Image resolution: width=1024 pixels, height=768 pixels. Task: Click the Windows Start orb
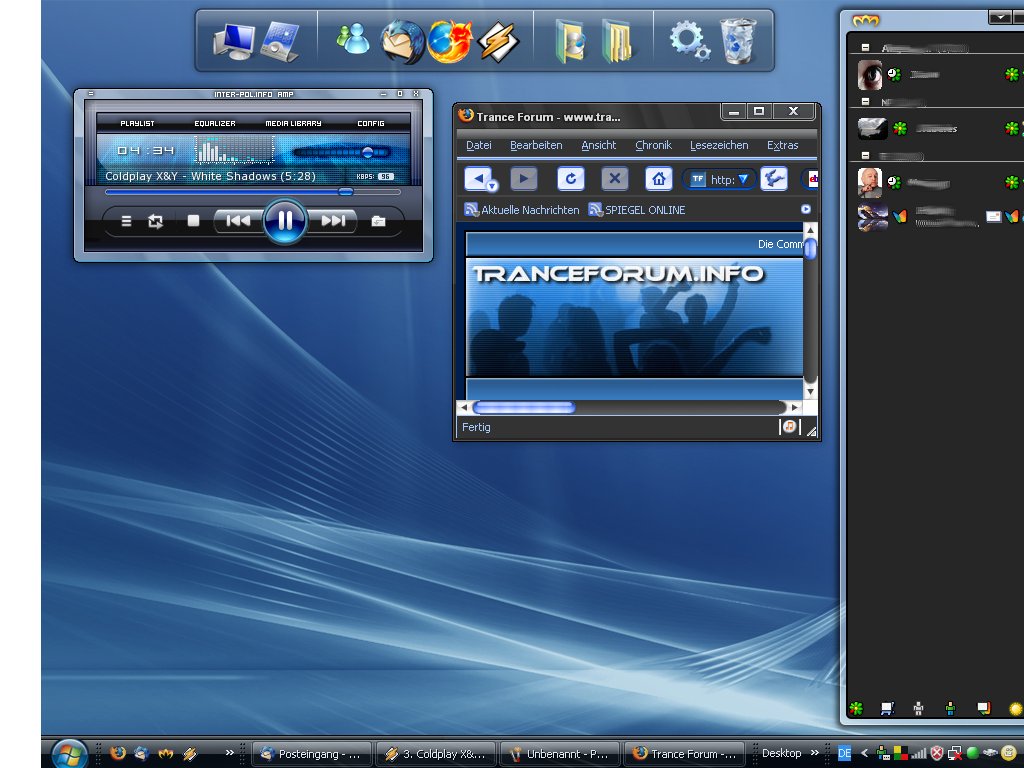pos(69,753)
